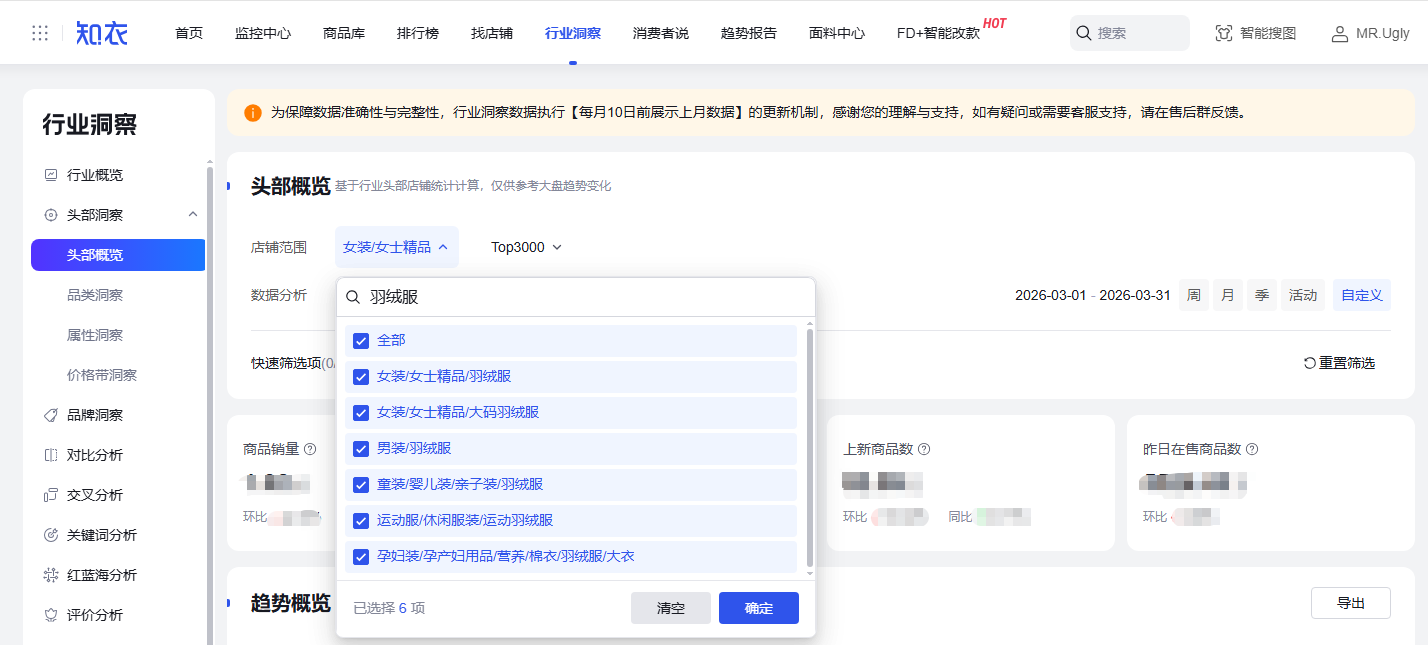The image size is (1428, 645).
Task: Open 商品库 in top navigation
Action: 344,33
